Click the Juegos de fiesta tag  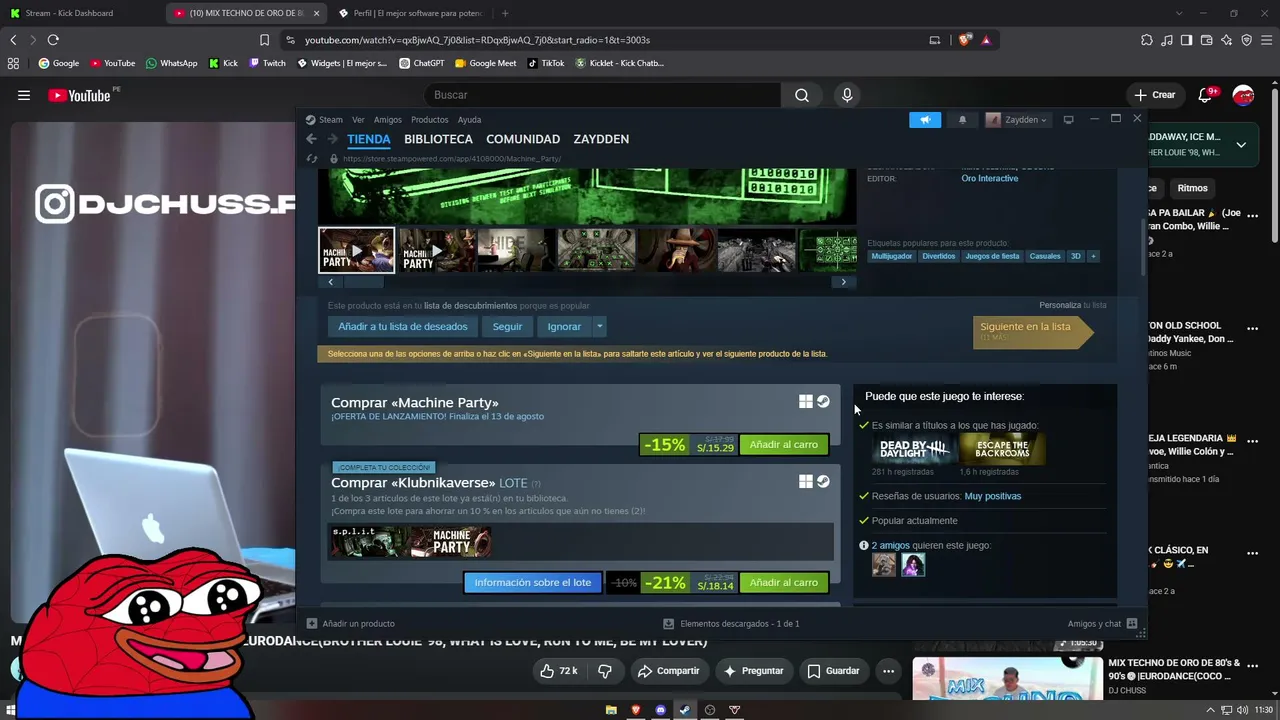pos(992,256)
